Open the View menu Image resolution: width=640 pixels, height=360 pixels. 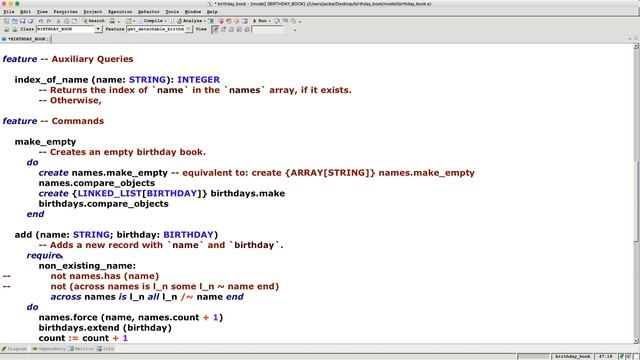pos(42,12)
